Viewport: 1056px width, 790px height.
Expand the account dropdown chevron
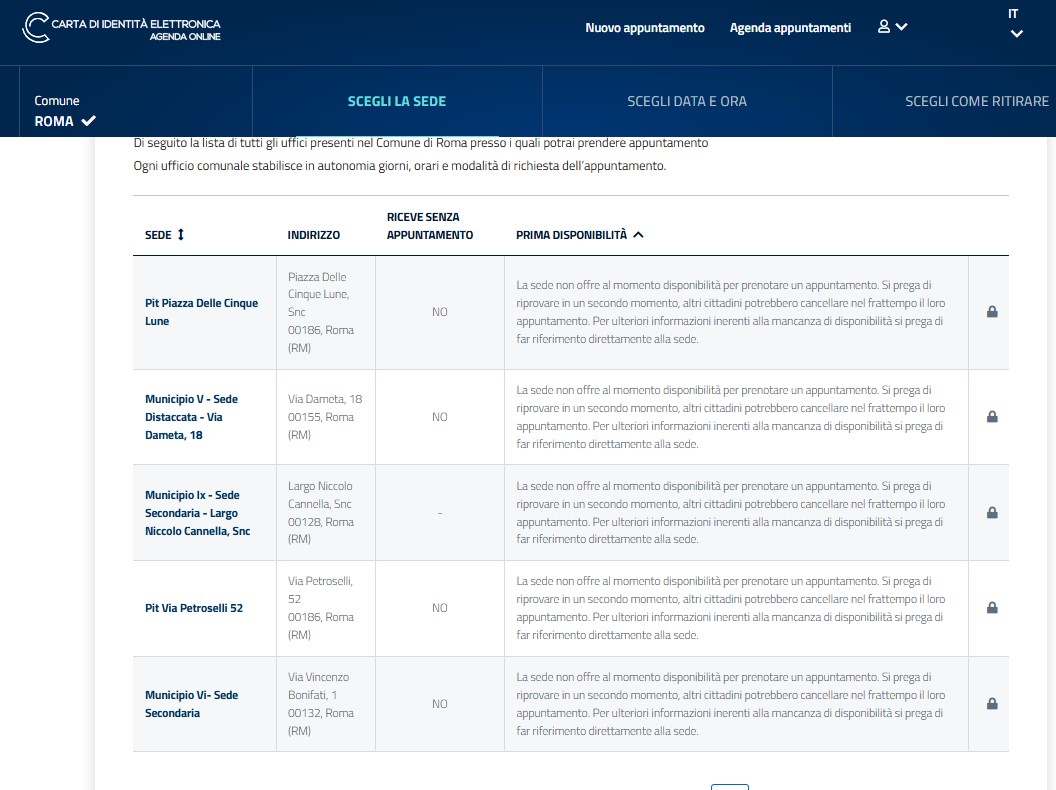[902, 27]
